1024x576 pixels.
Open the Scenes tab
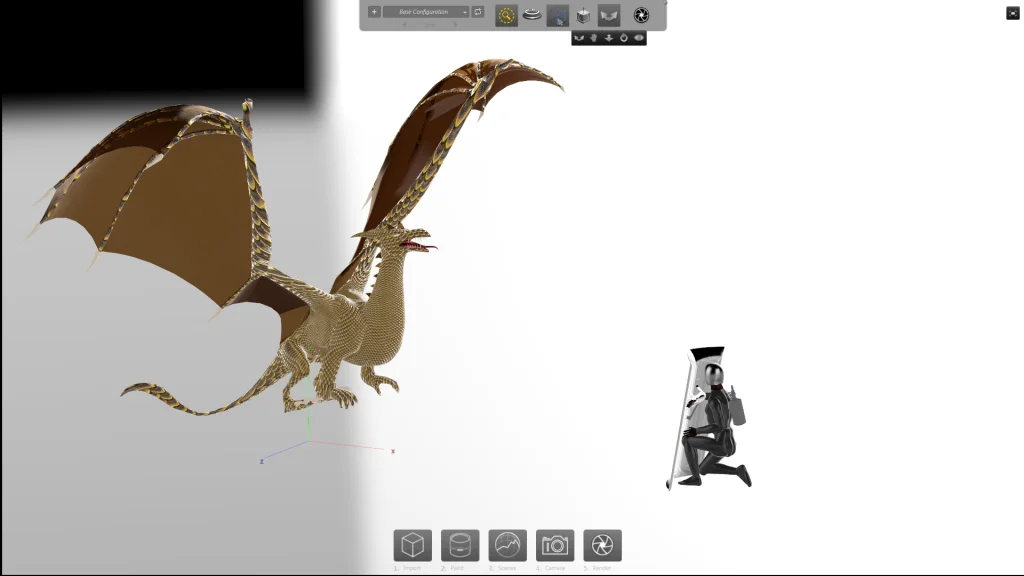coord(507,545)
